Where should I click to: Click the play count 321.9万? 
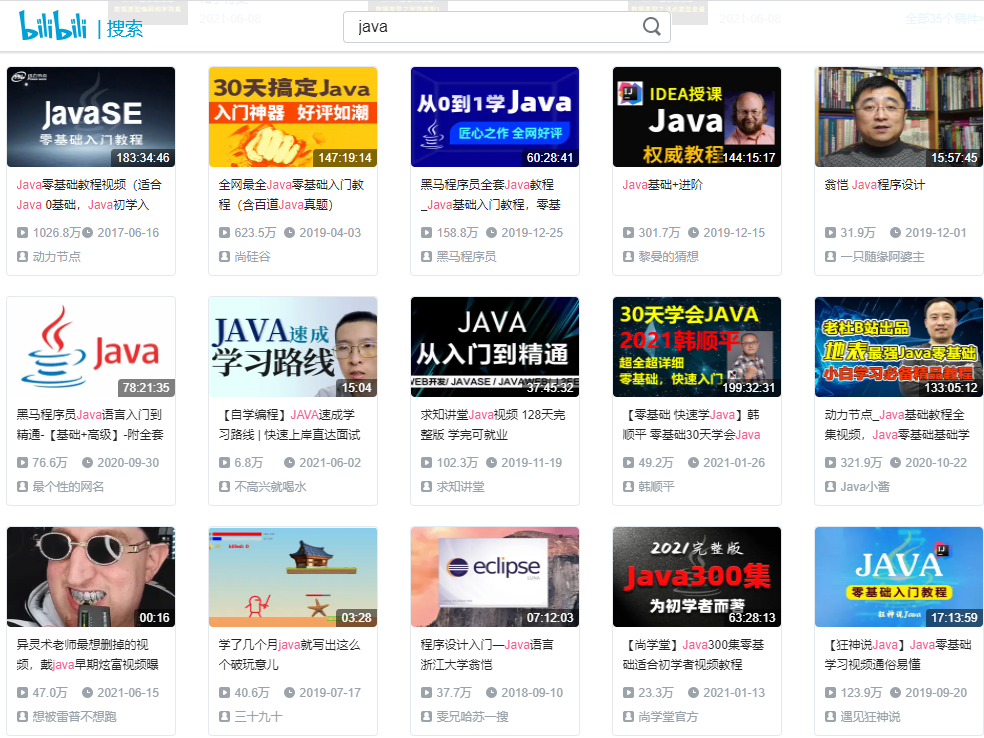tap(862, 463)
